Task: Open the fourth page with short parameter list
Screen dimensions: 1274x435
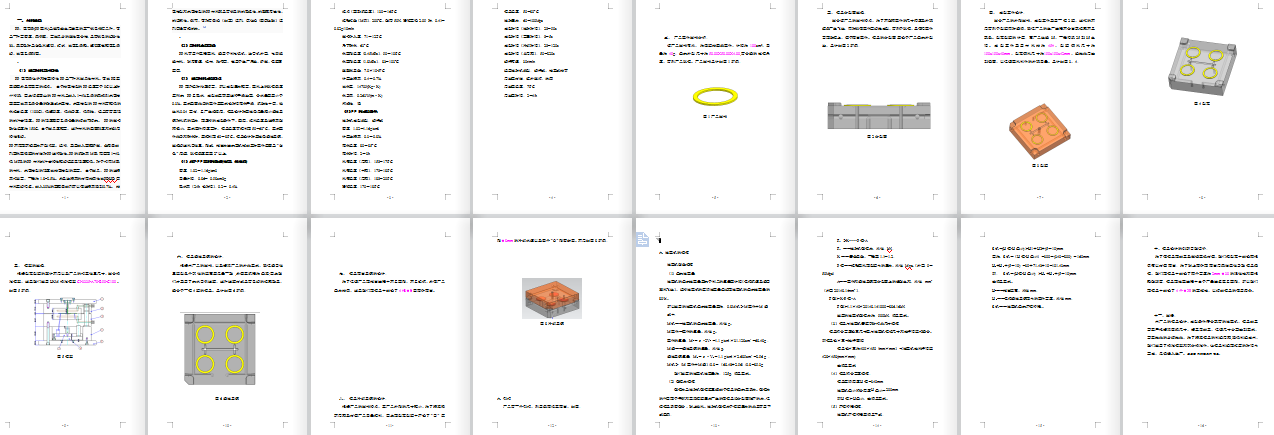Action: (x=553, y=108)
